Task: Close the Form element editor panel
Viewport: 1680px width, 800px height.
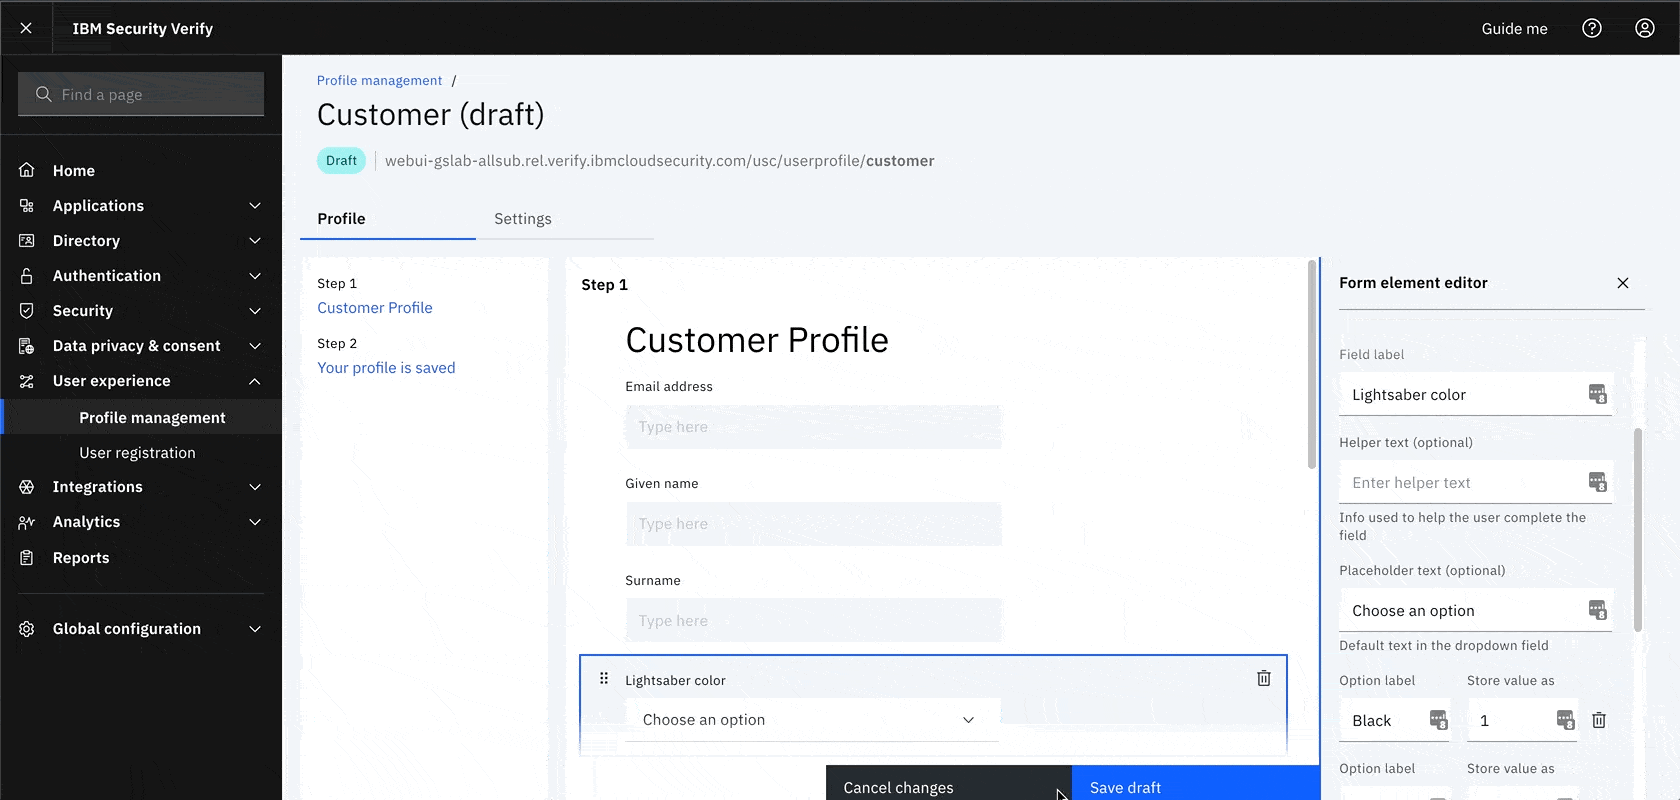Action: click(1623, 283)
